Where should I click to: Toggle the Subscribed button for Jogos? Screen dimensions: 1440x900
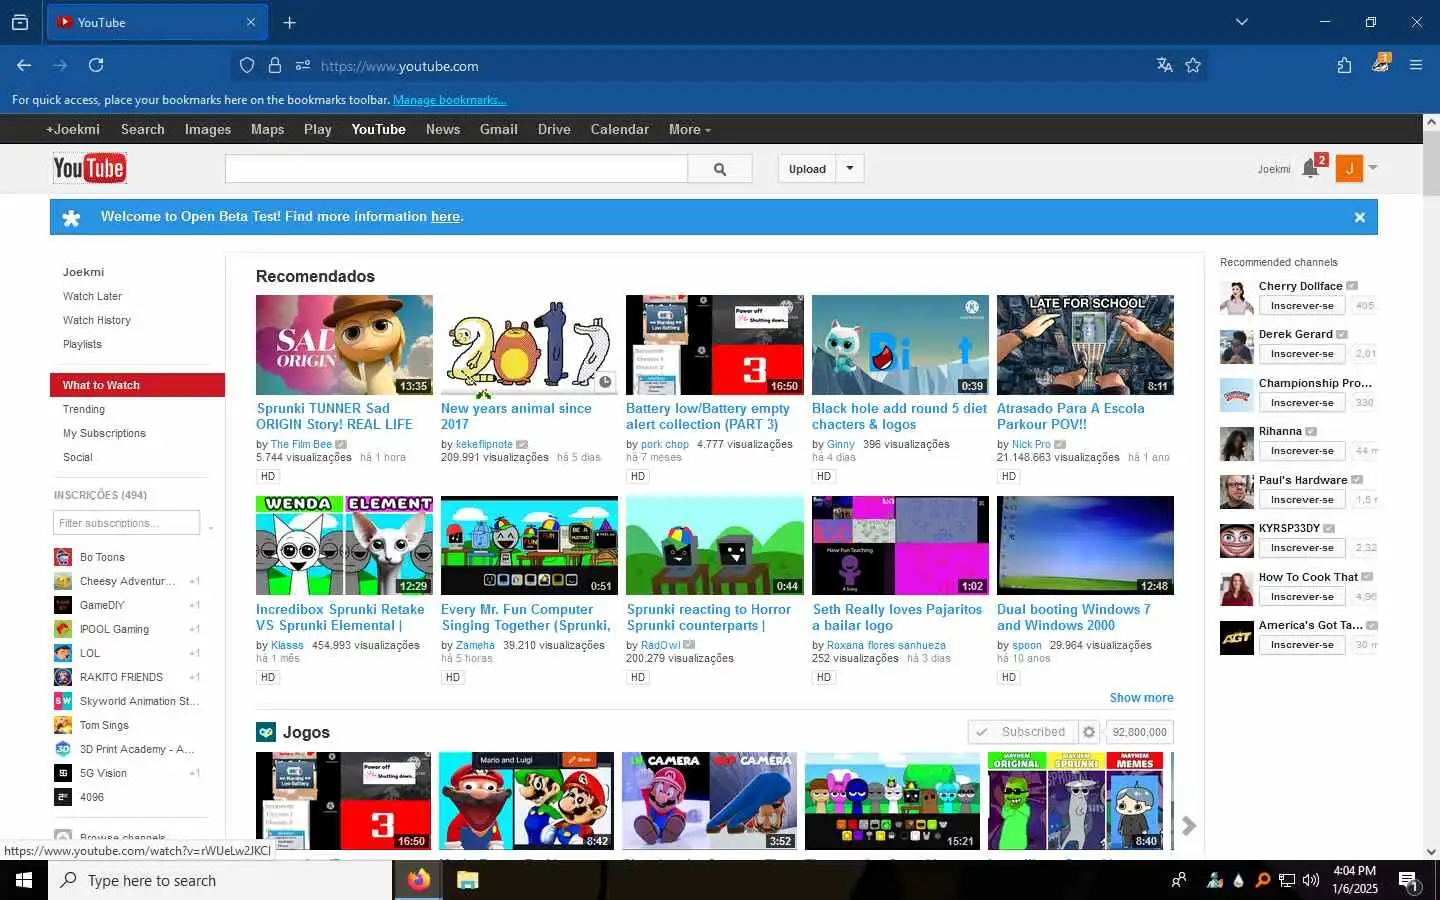(x=1022, y=732)
